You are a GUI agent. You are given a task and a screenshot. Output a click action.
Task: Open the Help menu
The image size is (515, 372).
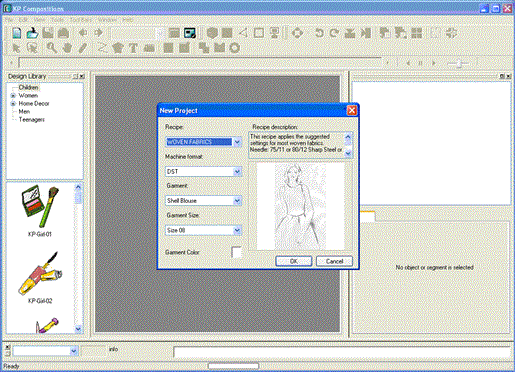pos(128,20)
